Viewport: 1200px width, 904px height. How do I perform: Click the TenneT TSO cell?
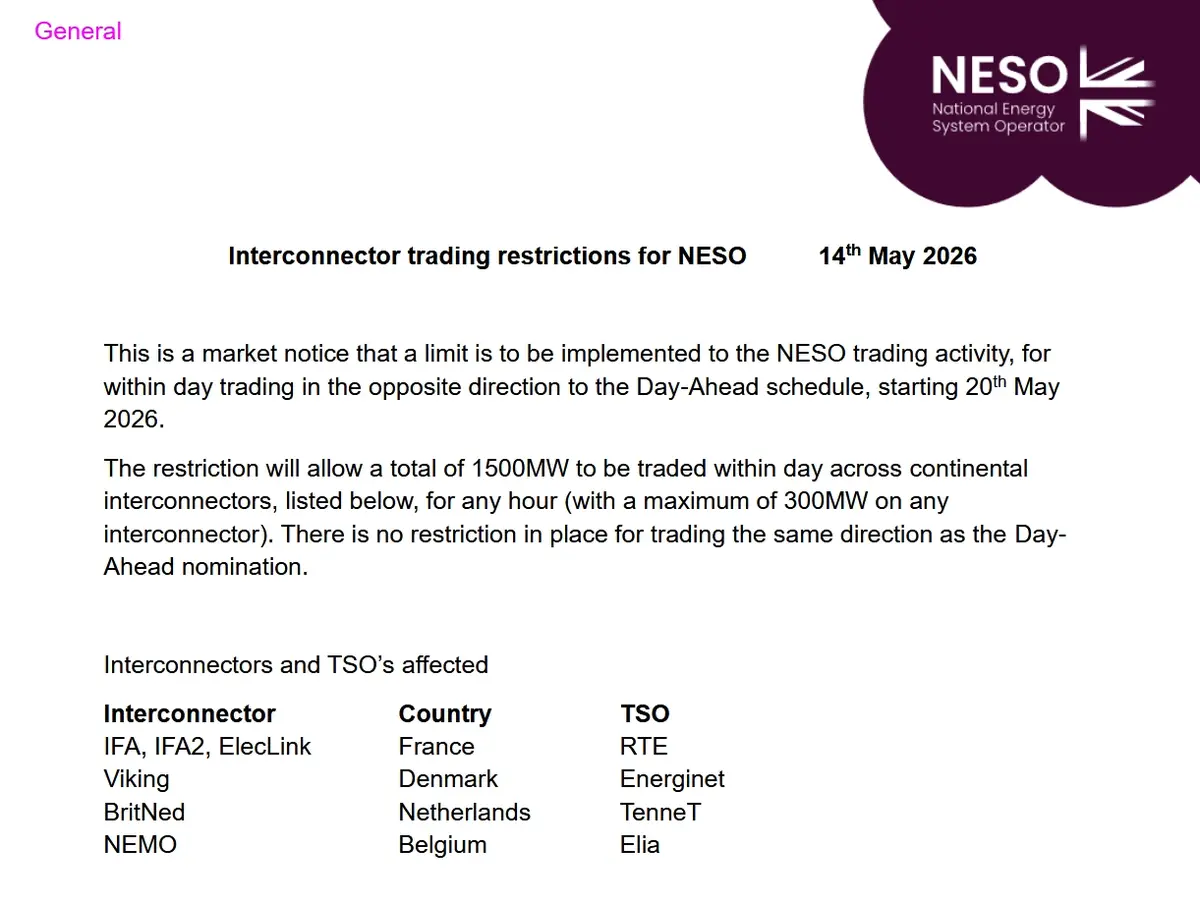pos(660,812)
